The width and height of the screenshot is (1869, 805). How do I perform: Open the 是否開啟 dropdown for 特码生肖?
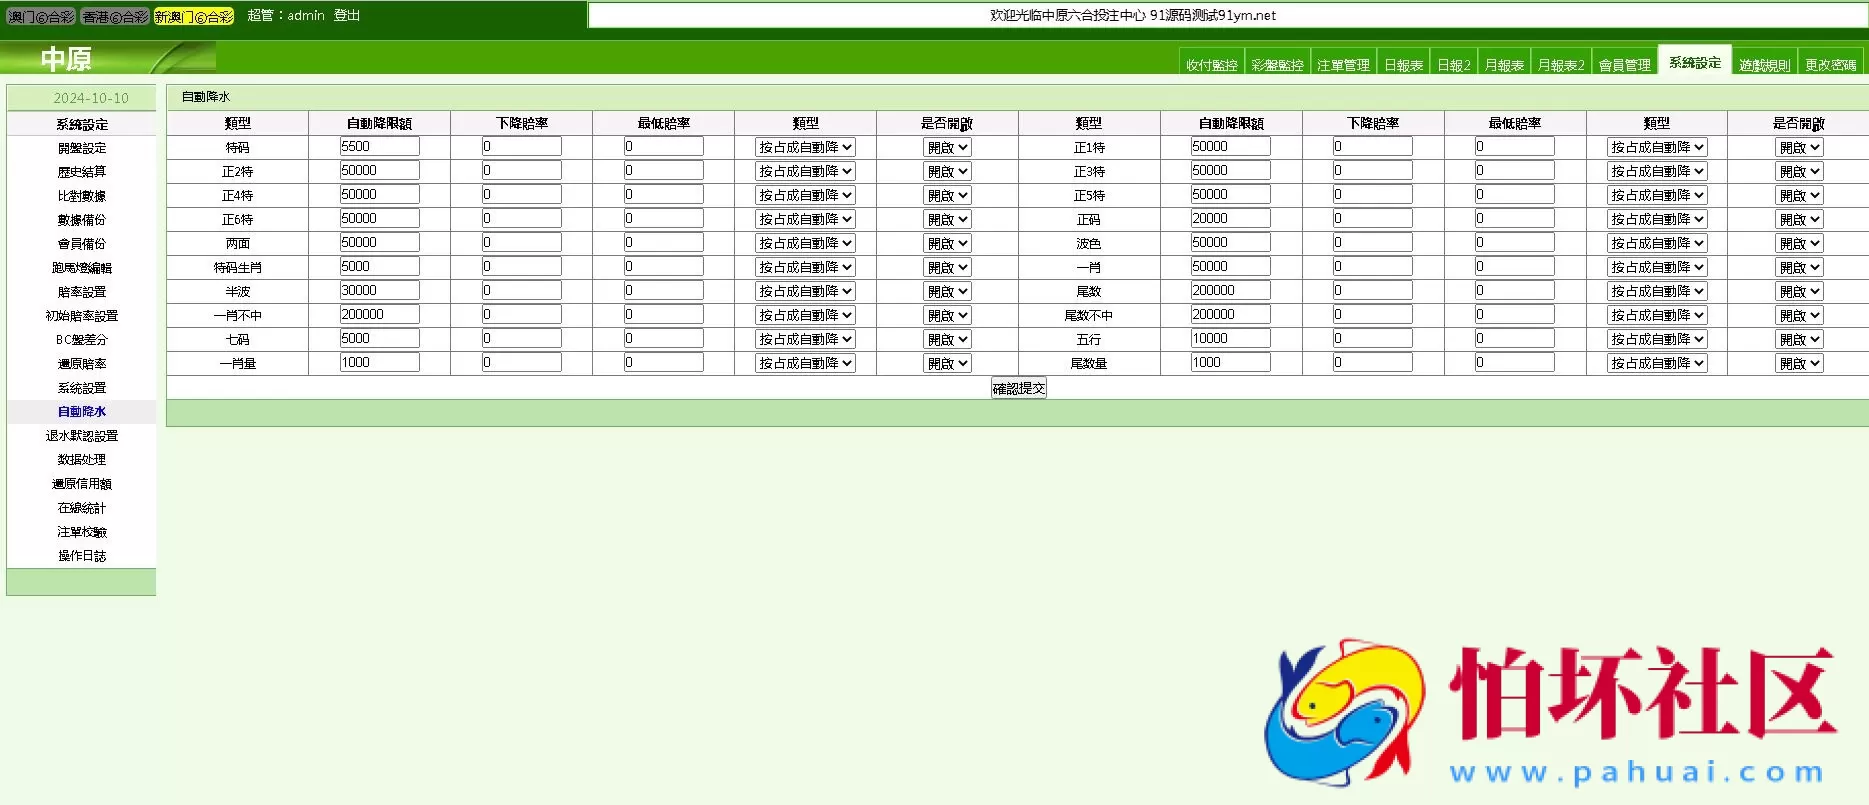click(947, 267)
